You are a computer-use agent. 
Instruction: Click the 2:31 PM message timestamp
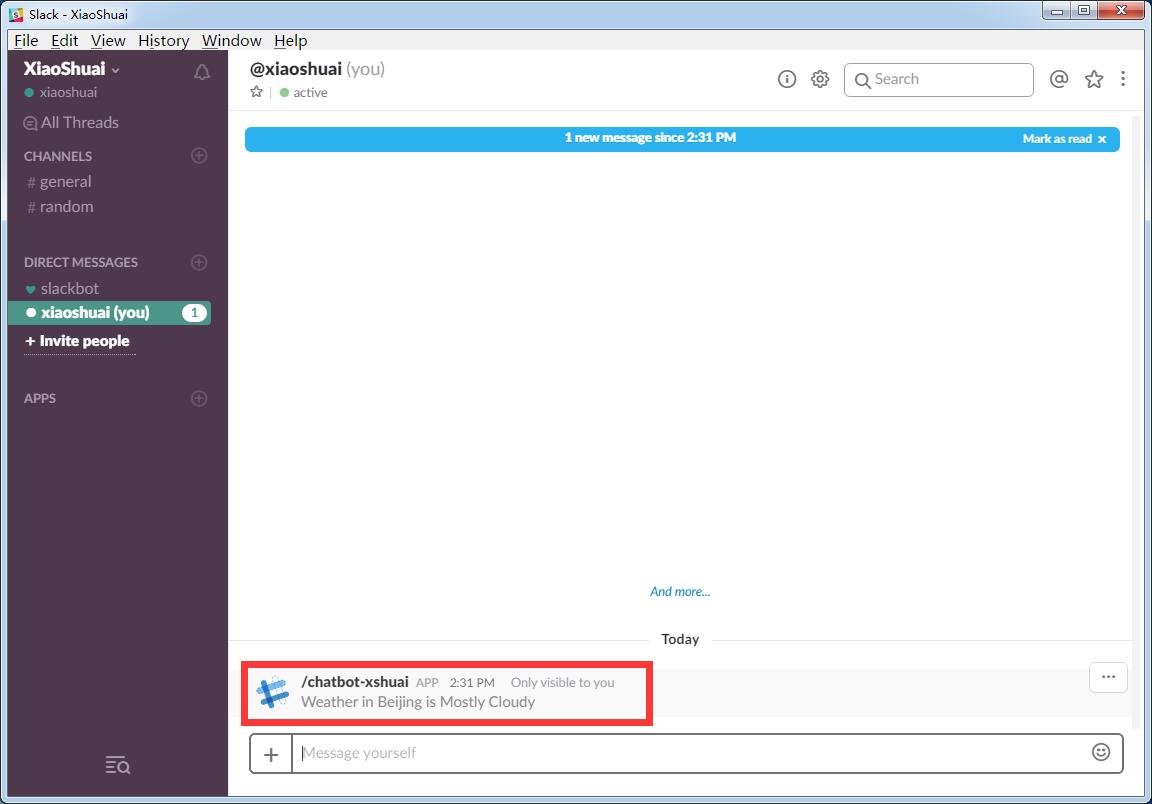(472, 683)
